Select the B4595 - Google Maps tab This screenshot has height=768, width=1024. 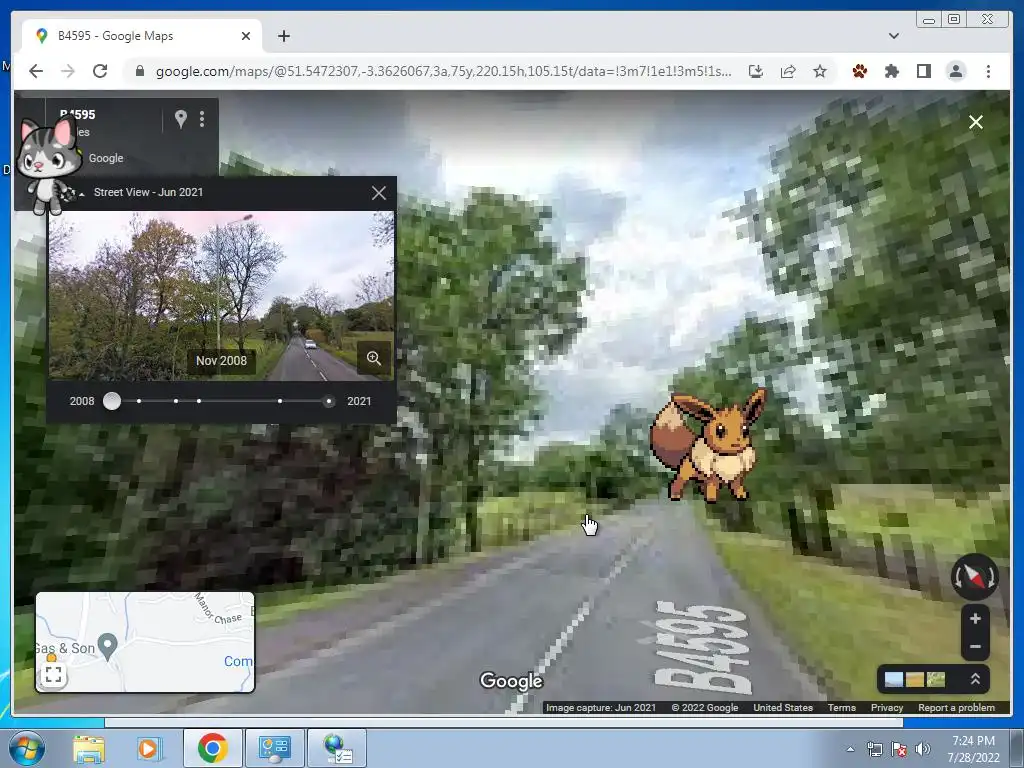coord(142,36)
